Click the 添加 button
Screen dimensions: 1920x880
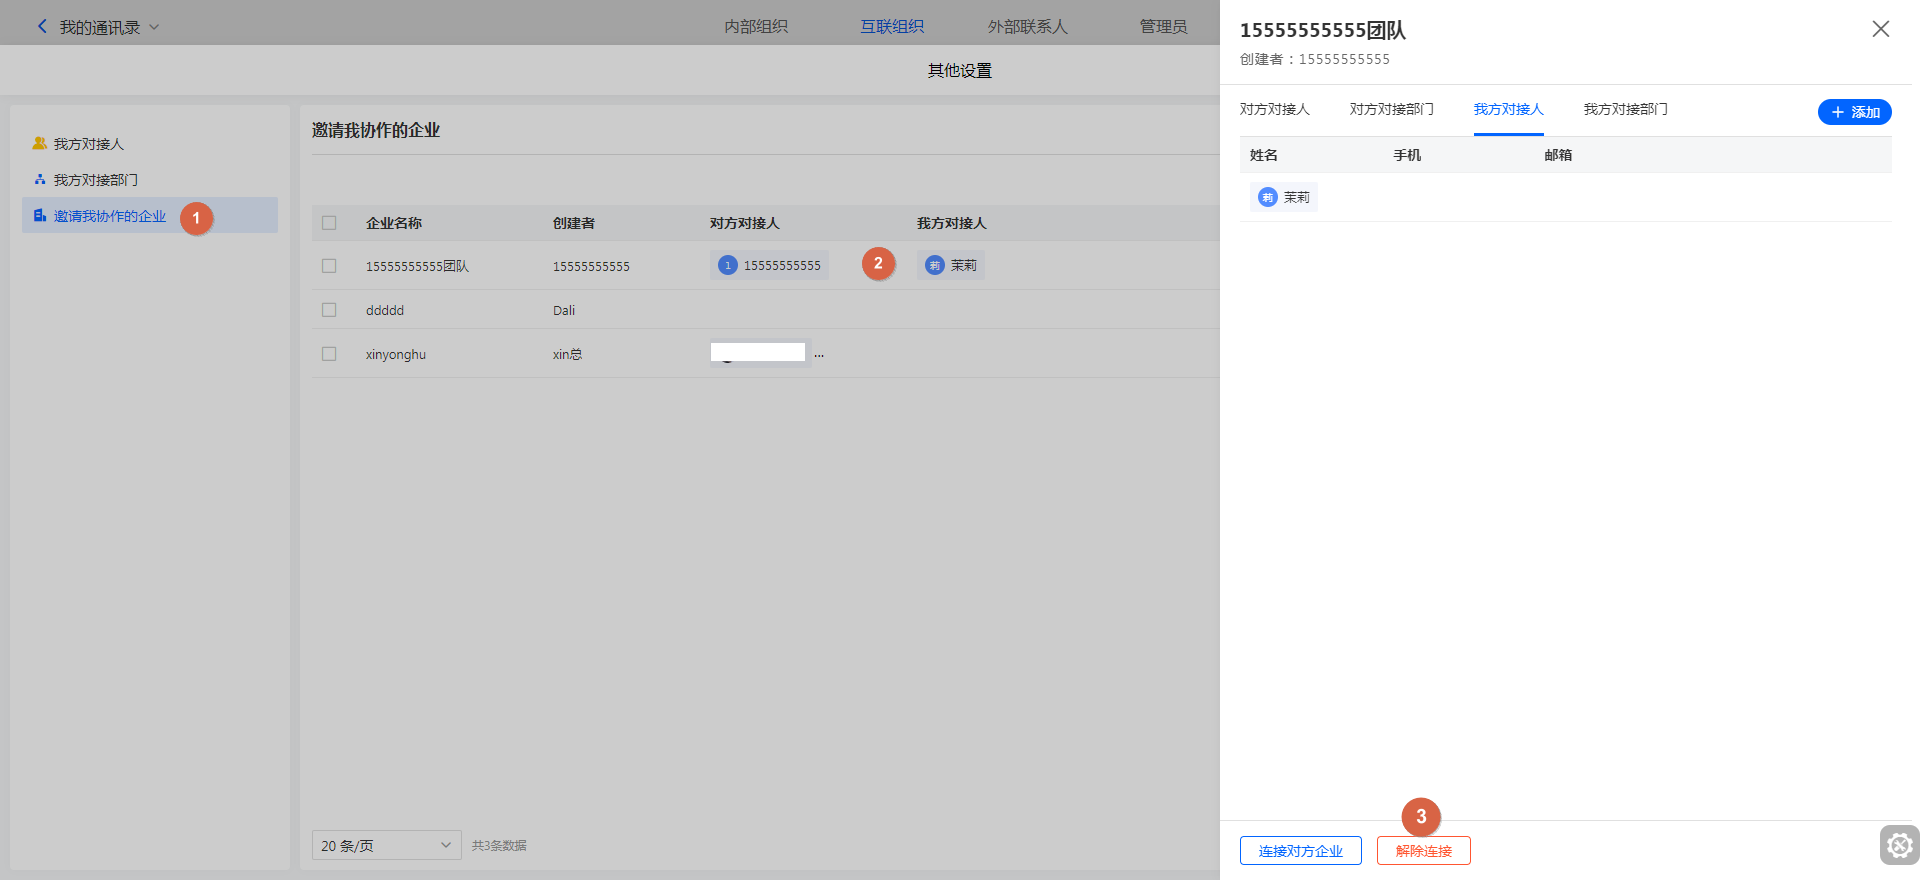(x=1854, y=112)
